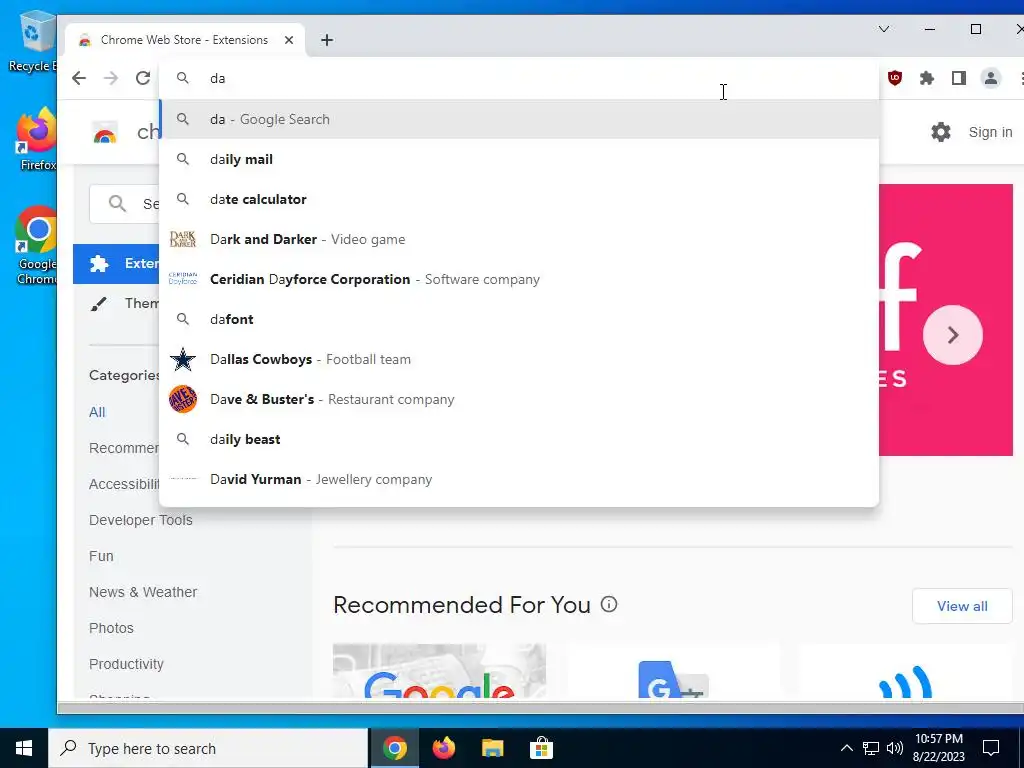Select Dave & Buster's restaurant suggestion
The height and width of the screenshot is (768, 1024).
coord(519,399)
